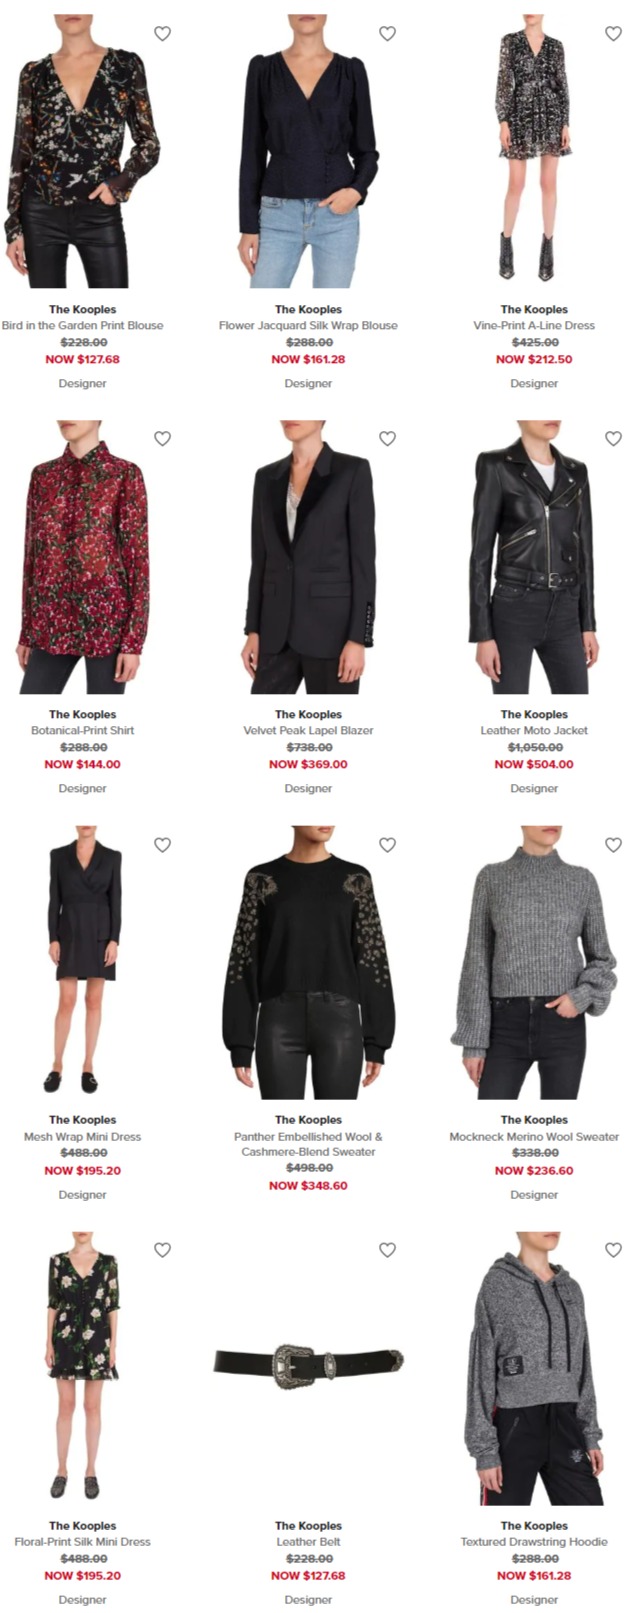Save Velvet Peak Lapel Blazer via heart icon
The image size is (638, 1613).
coord(387,438)
